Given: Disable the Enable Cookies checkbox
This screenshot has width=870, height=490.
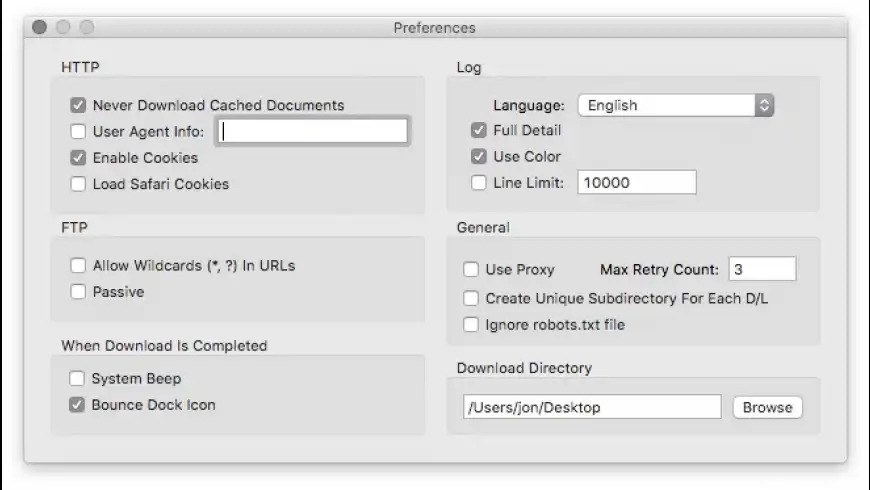Looking at the screenshot, I should click(78, 158).
